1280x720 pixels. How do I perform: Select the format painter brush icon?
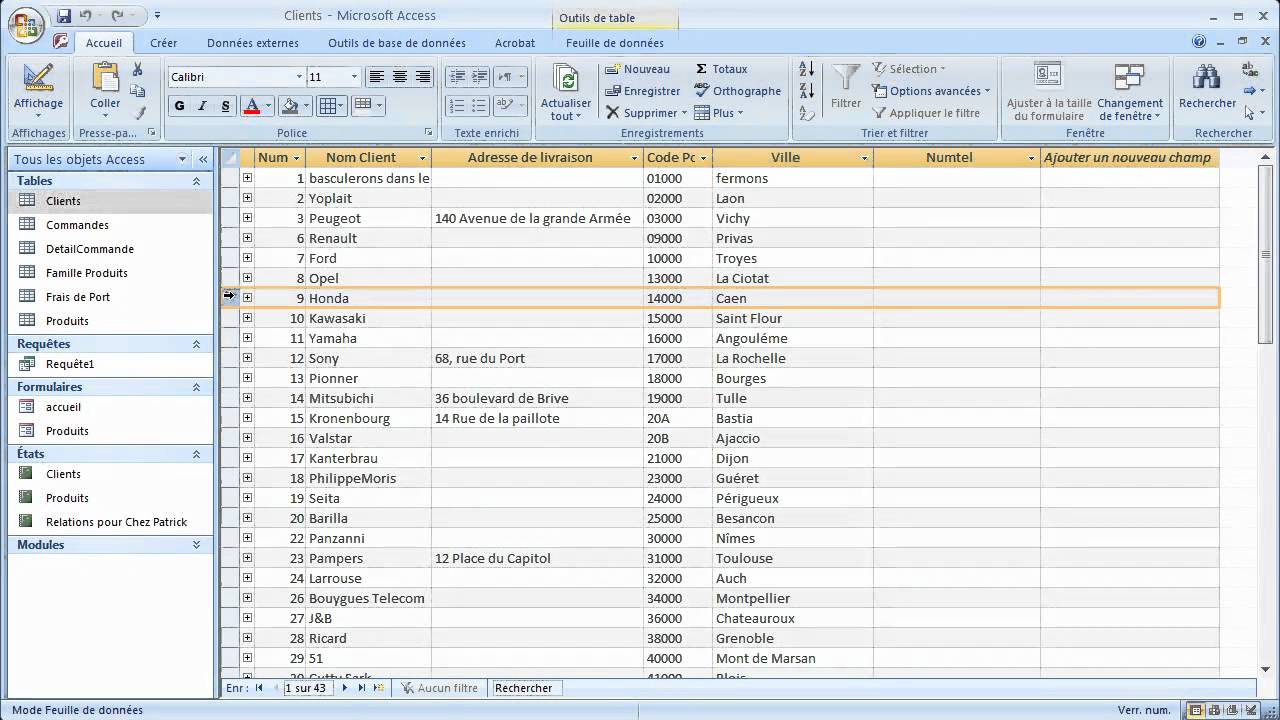coord(140,113)
